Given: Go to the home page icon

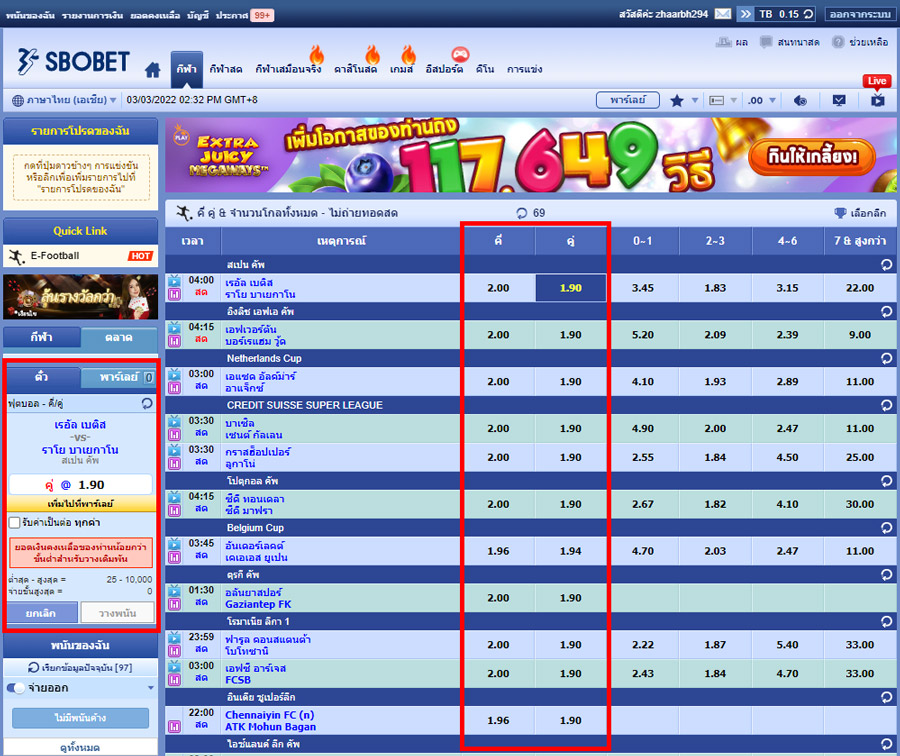Looking at the screenshot, I should (x=152, y=70).
